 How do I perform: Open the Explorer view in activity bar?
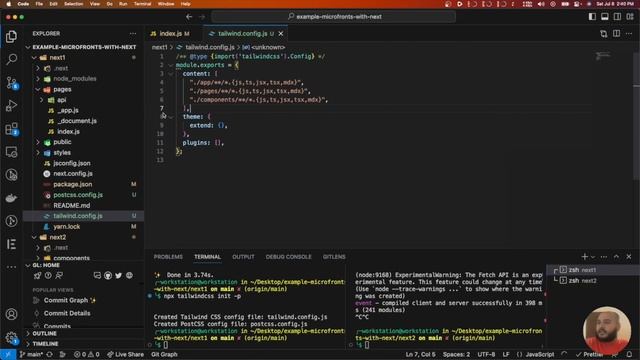[11, 37]
